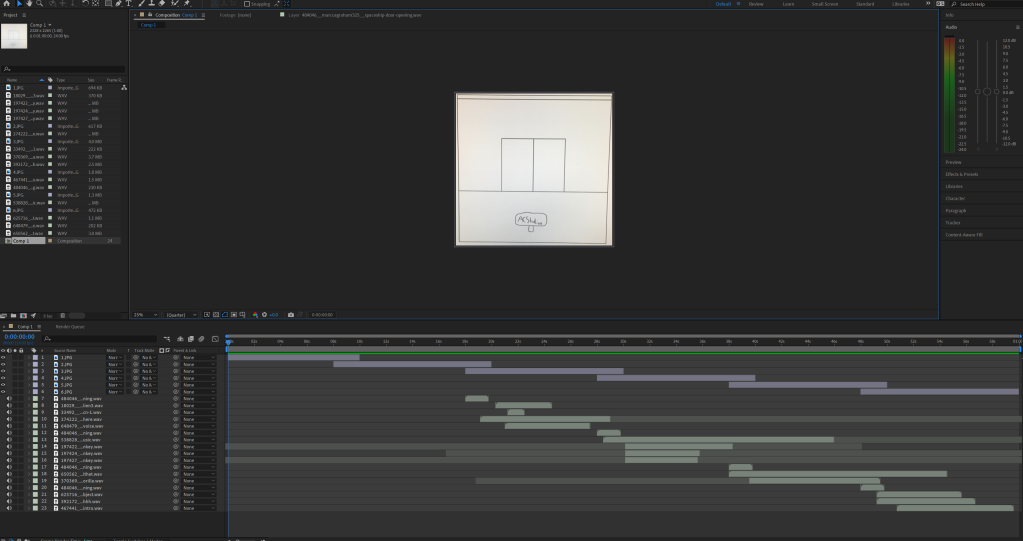Open the Content-Aware Fill panel
This screenshot has width=1023, height=541.
click(964, 234)
